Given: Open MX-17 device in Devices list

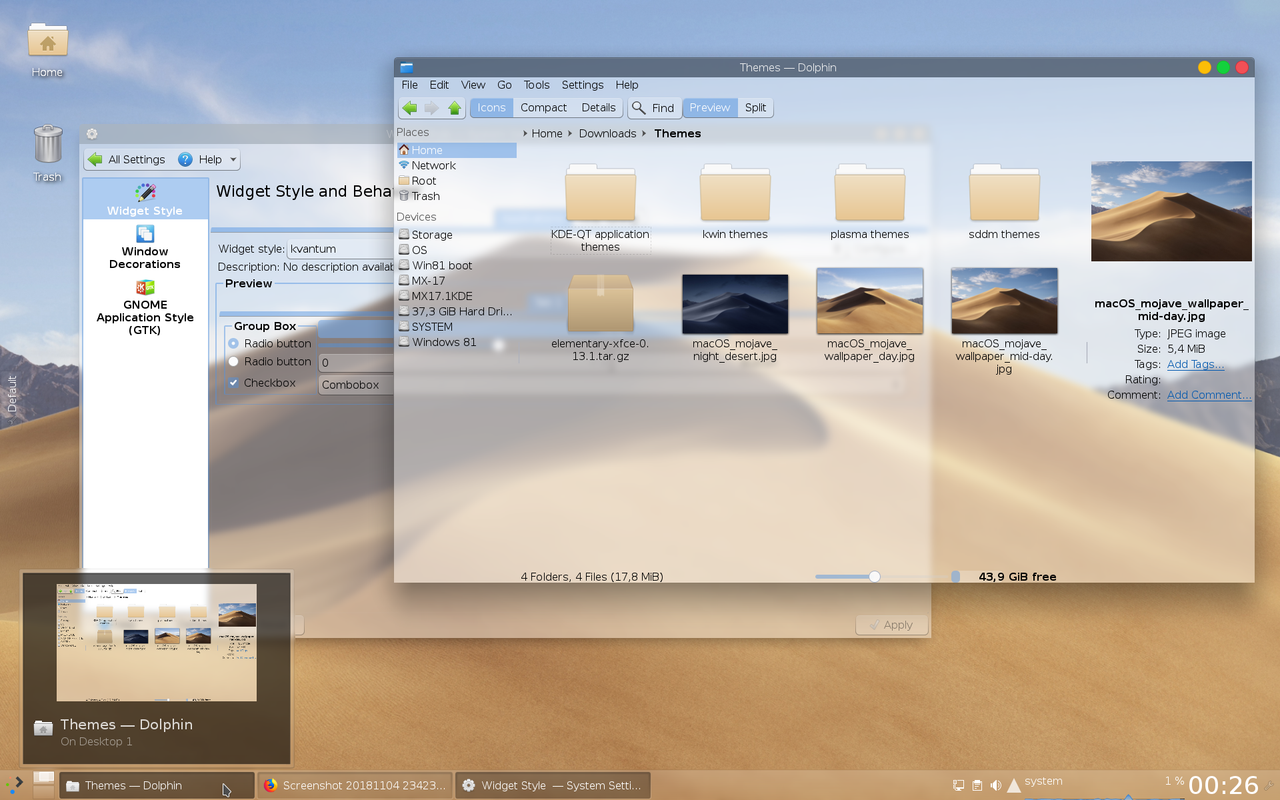Looking at the screenshot, I should 456,281.
